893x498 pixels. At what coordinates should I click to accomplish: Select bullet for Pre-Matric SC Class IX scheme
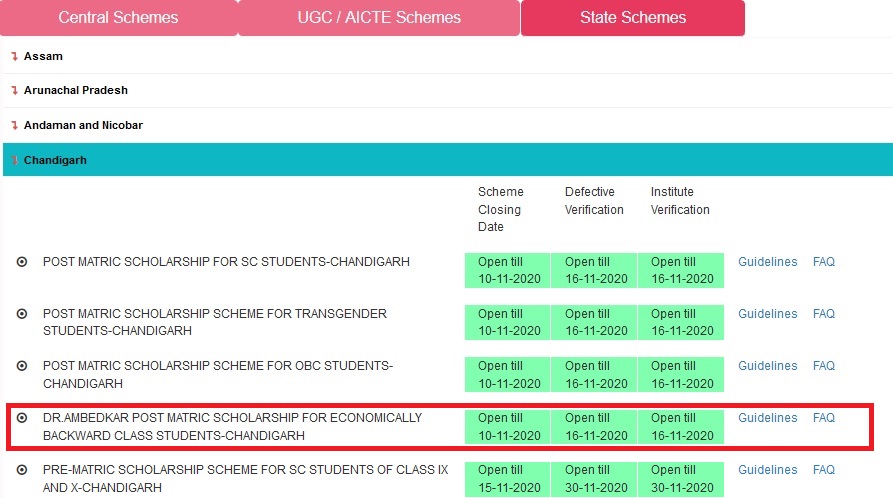point(22,470)
